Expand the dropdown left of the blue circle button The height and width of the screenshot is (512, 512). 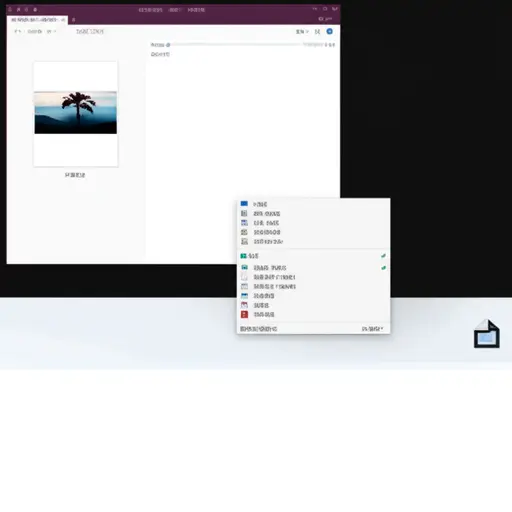(302, 32)
